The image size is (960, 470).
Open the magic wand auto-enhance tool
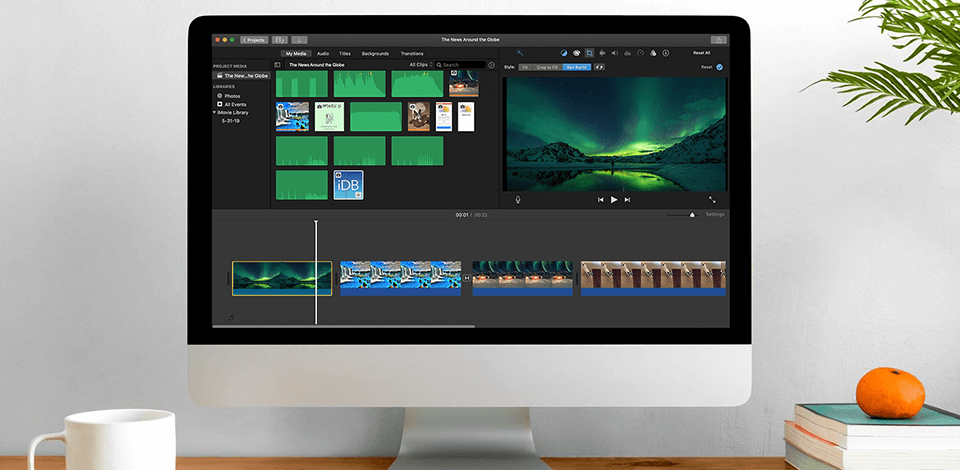coord(520,53)
